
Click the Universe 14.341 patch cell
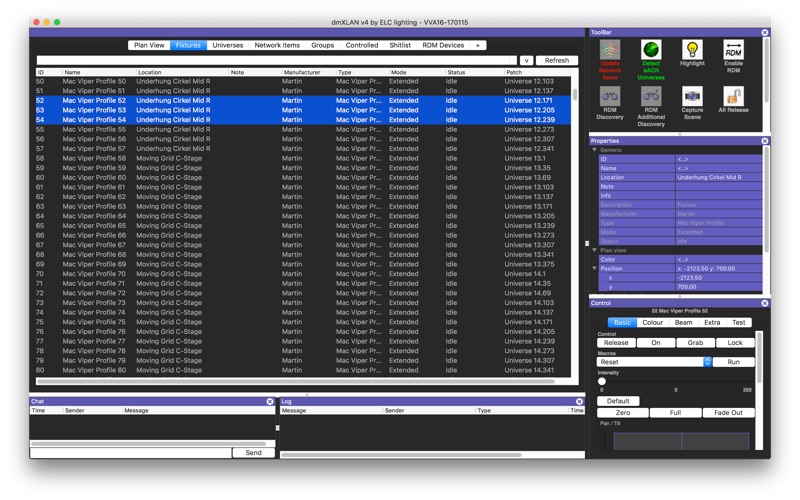click(529, 370)
